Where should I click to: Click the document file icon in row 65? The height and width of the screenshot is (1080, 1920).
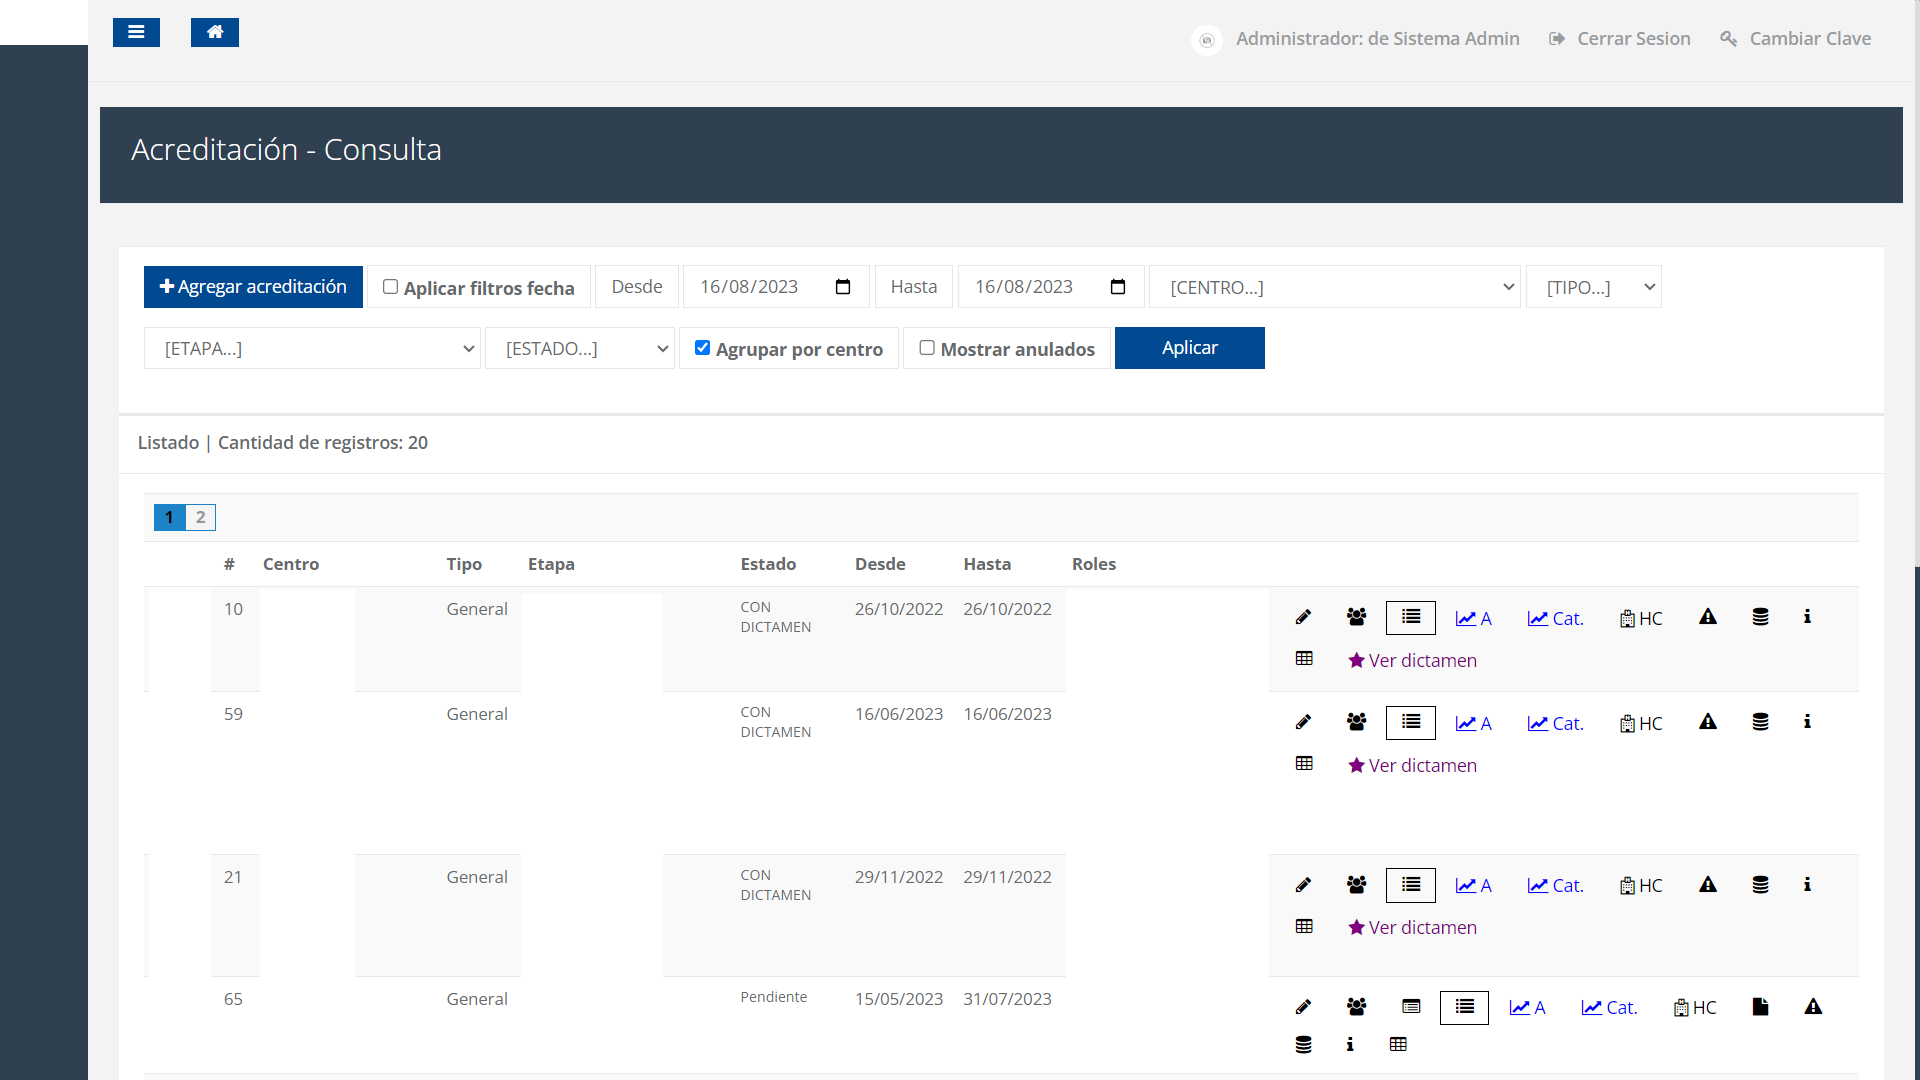tap(1760, 1007)
